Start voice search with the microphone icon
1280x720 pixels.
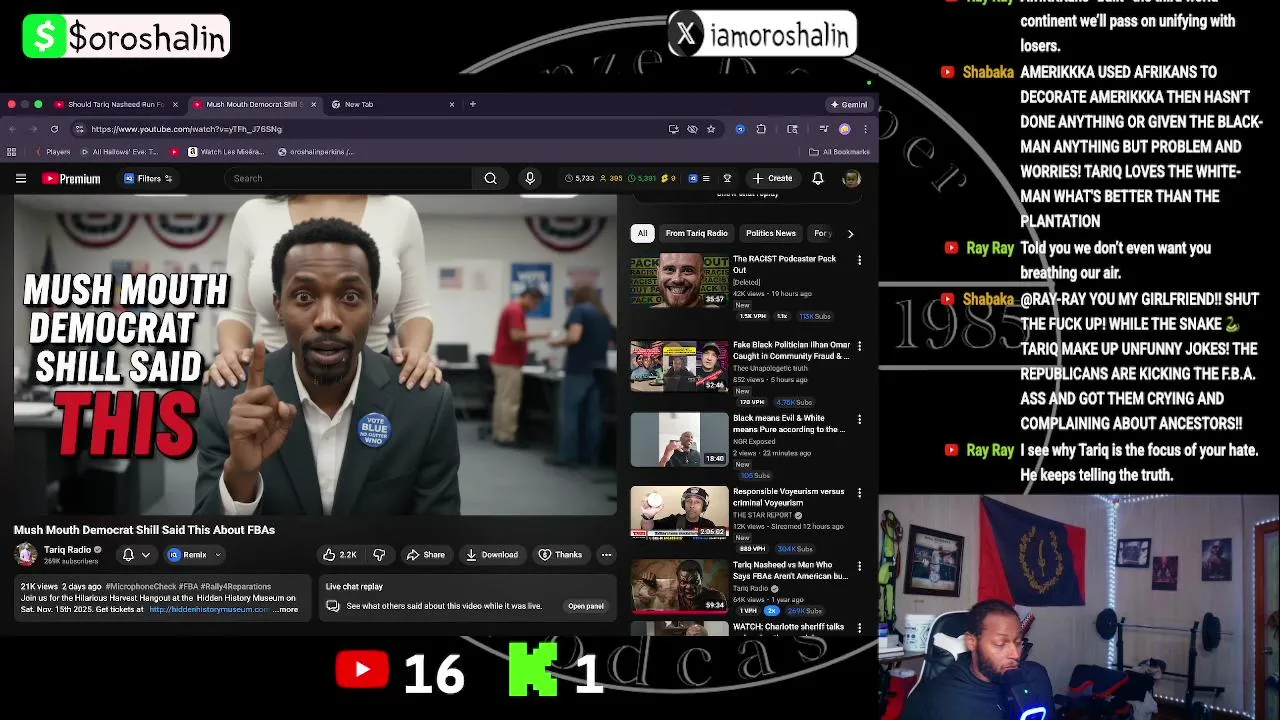coord(530,178)
